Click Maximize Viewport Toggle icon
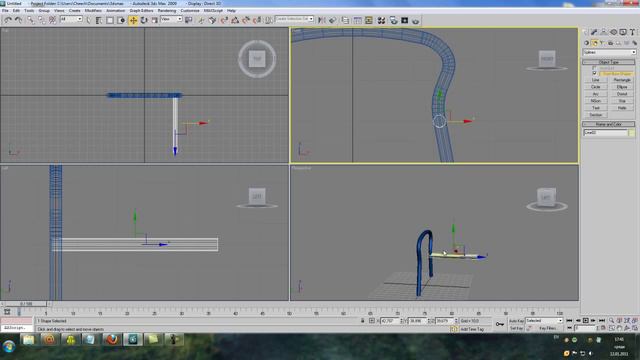The image size is (640, 360). coord(634,328)
